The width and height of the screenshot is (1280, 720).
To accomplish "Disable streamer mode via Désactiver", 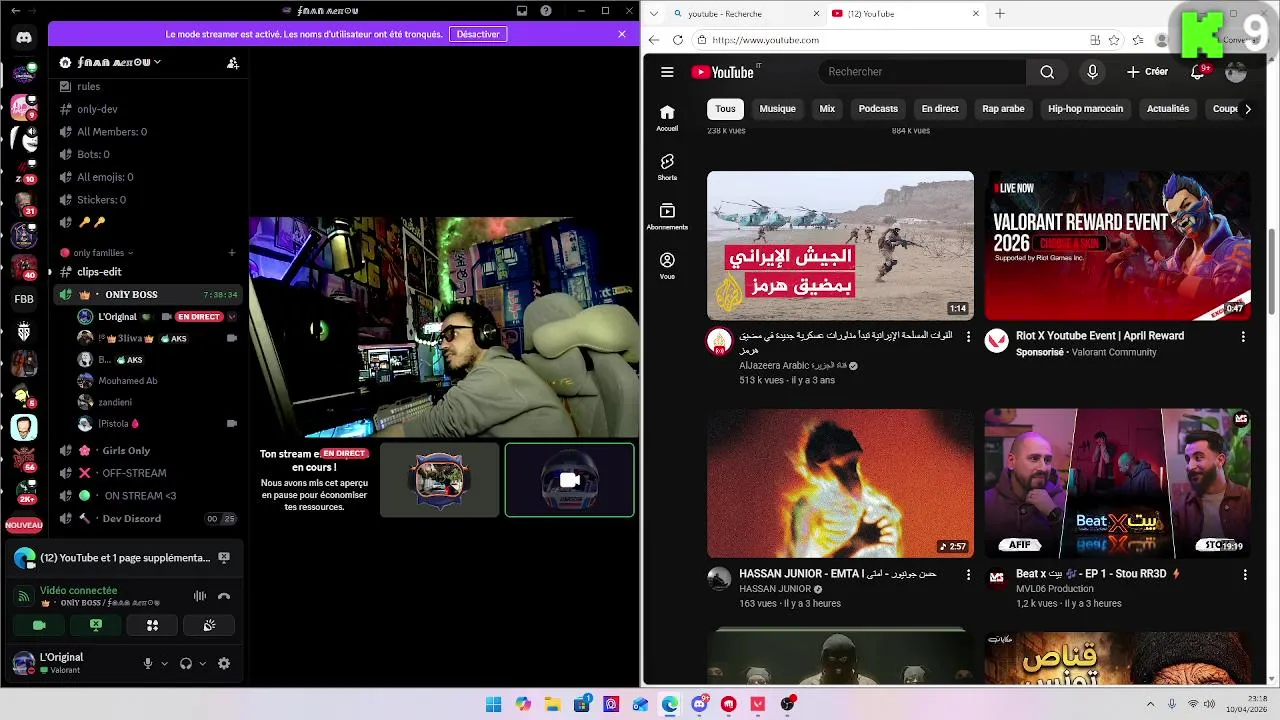I will (478, 34).
